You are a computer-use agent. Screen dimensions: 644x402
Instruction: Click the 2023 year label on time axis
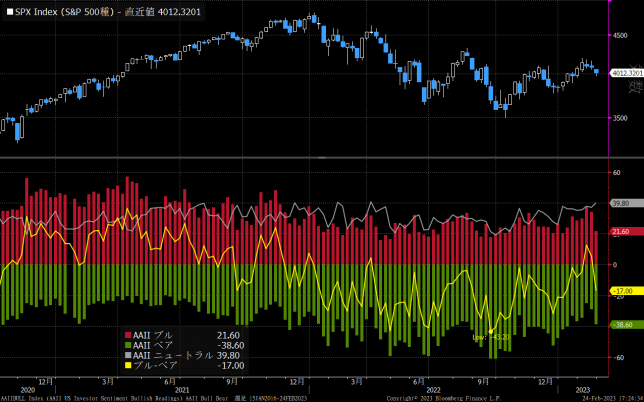click(x=583, y=390)
